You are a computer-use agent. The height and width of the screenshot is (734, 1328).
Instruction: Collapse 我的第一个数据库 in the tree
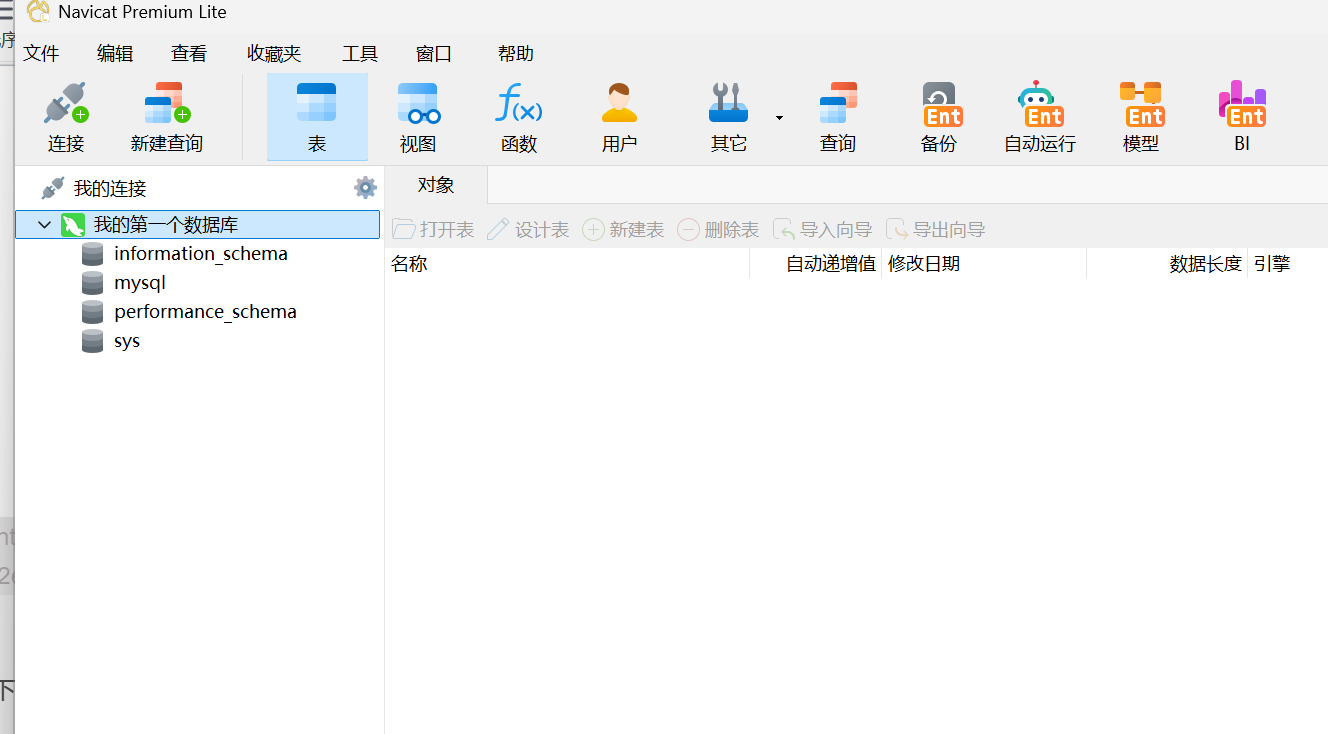44,224
